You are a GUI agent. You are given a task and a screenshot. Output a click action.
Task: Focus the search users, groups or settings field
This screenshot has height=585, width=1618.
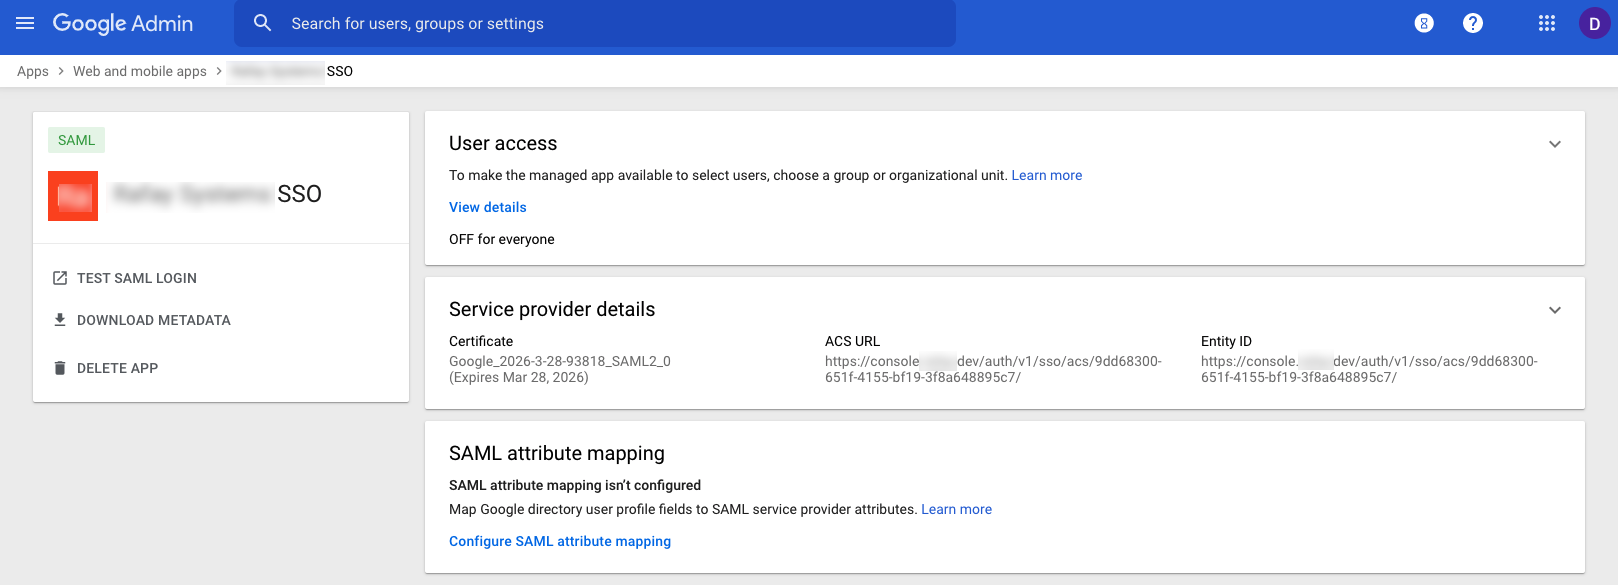595,23
